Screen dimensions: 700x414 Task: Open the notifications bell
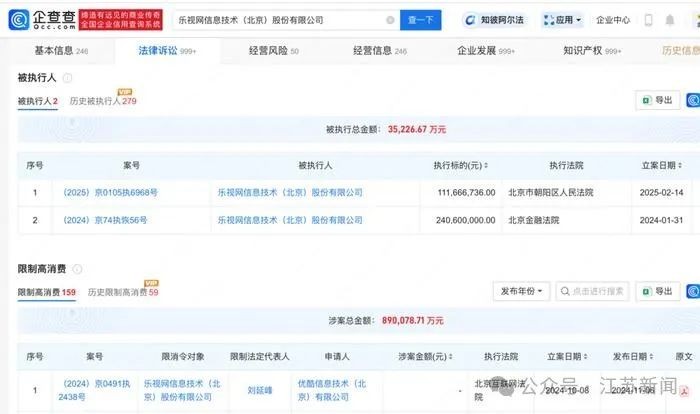coord(670,20)
